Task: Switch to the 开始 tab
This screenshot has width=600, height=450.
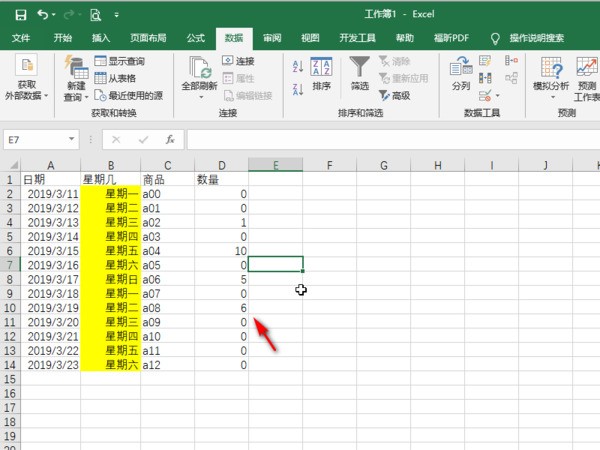Action: pyautogui.click(x=62, y=38)
